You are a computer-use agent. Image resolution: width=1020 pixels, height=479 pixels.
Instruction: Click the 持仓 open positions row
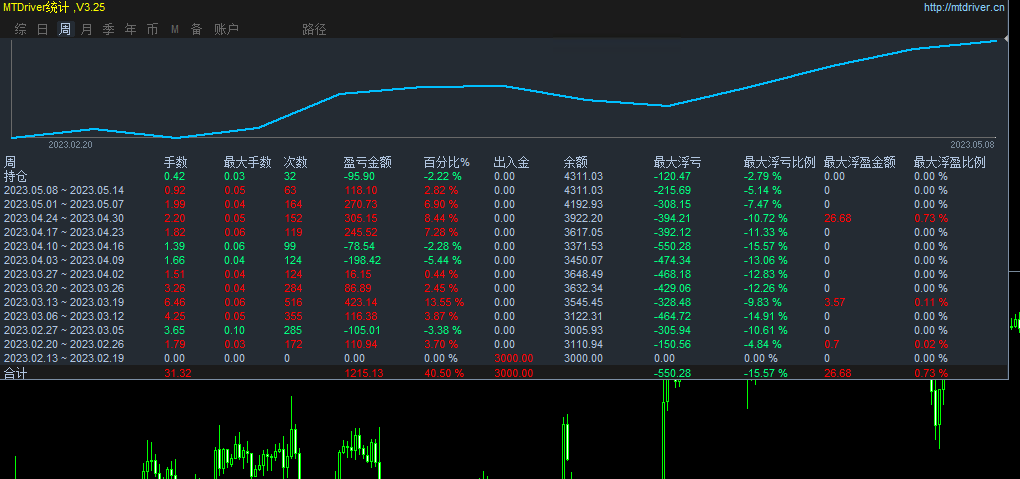pyautogui.click(x=16, y=176)
